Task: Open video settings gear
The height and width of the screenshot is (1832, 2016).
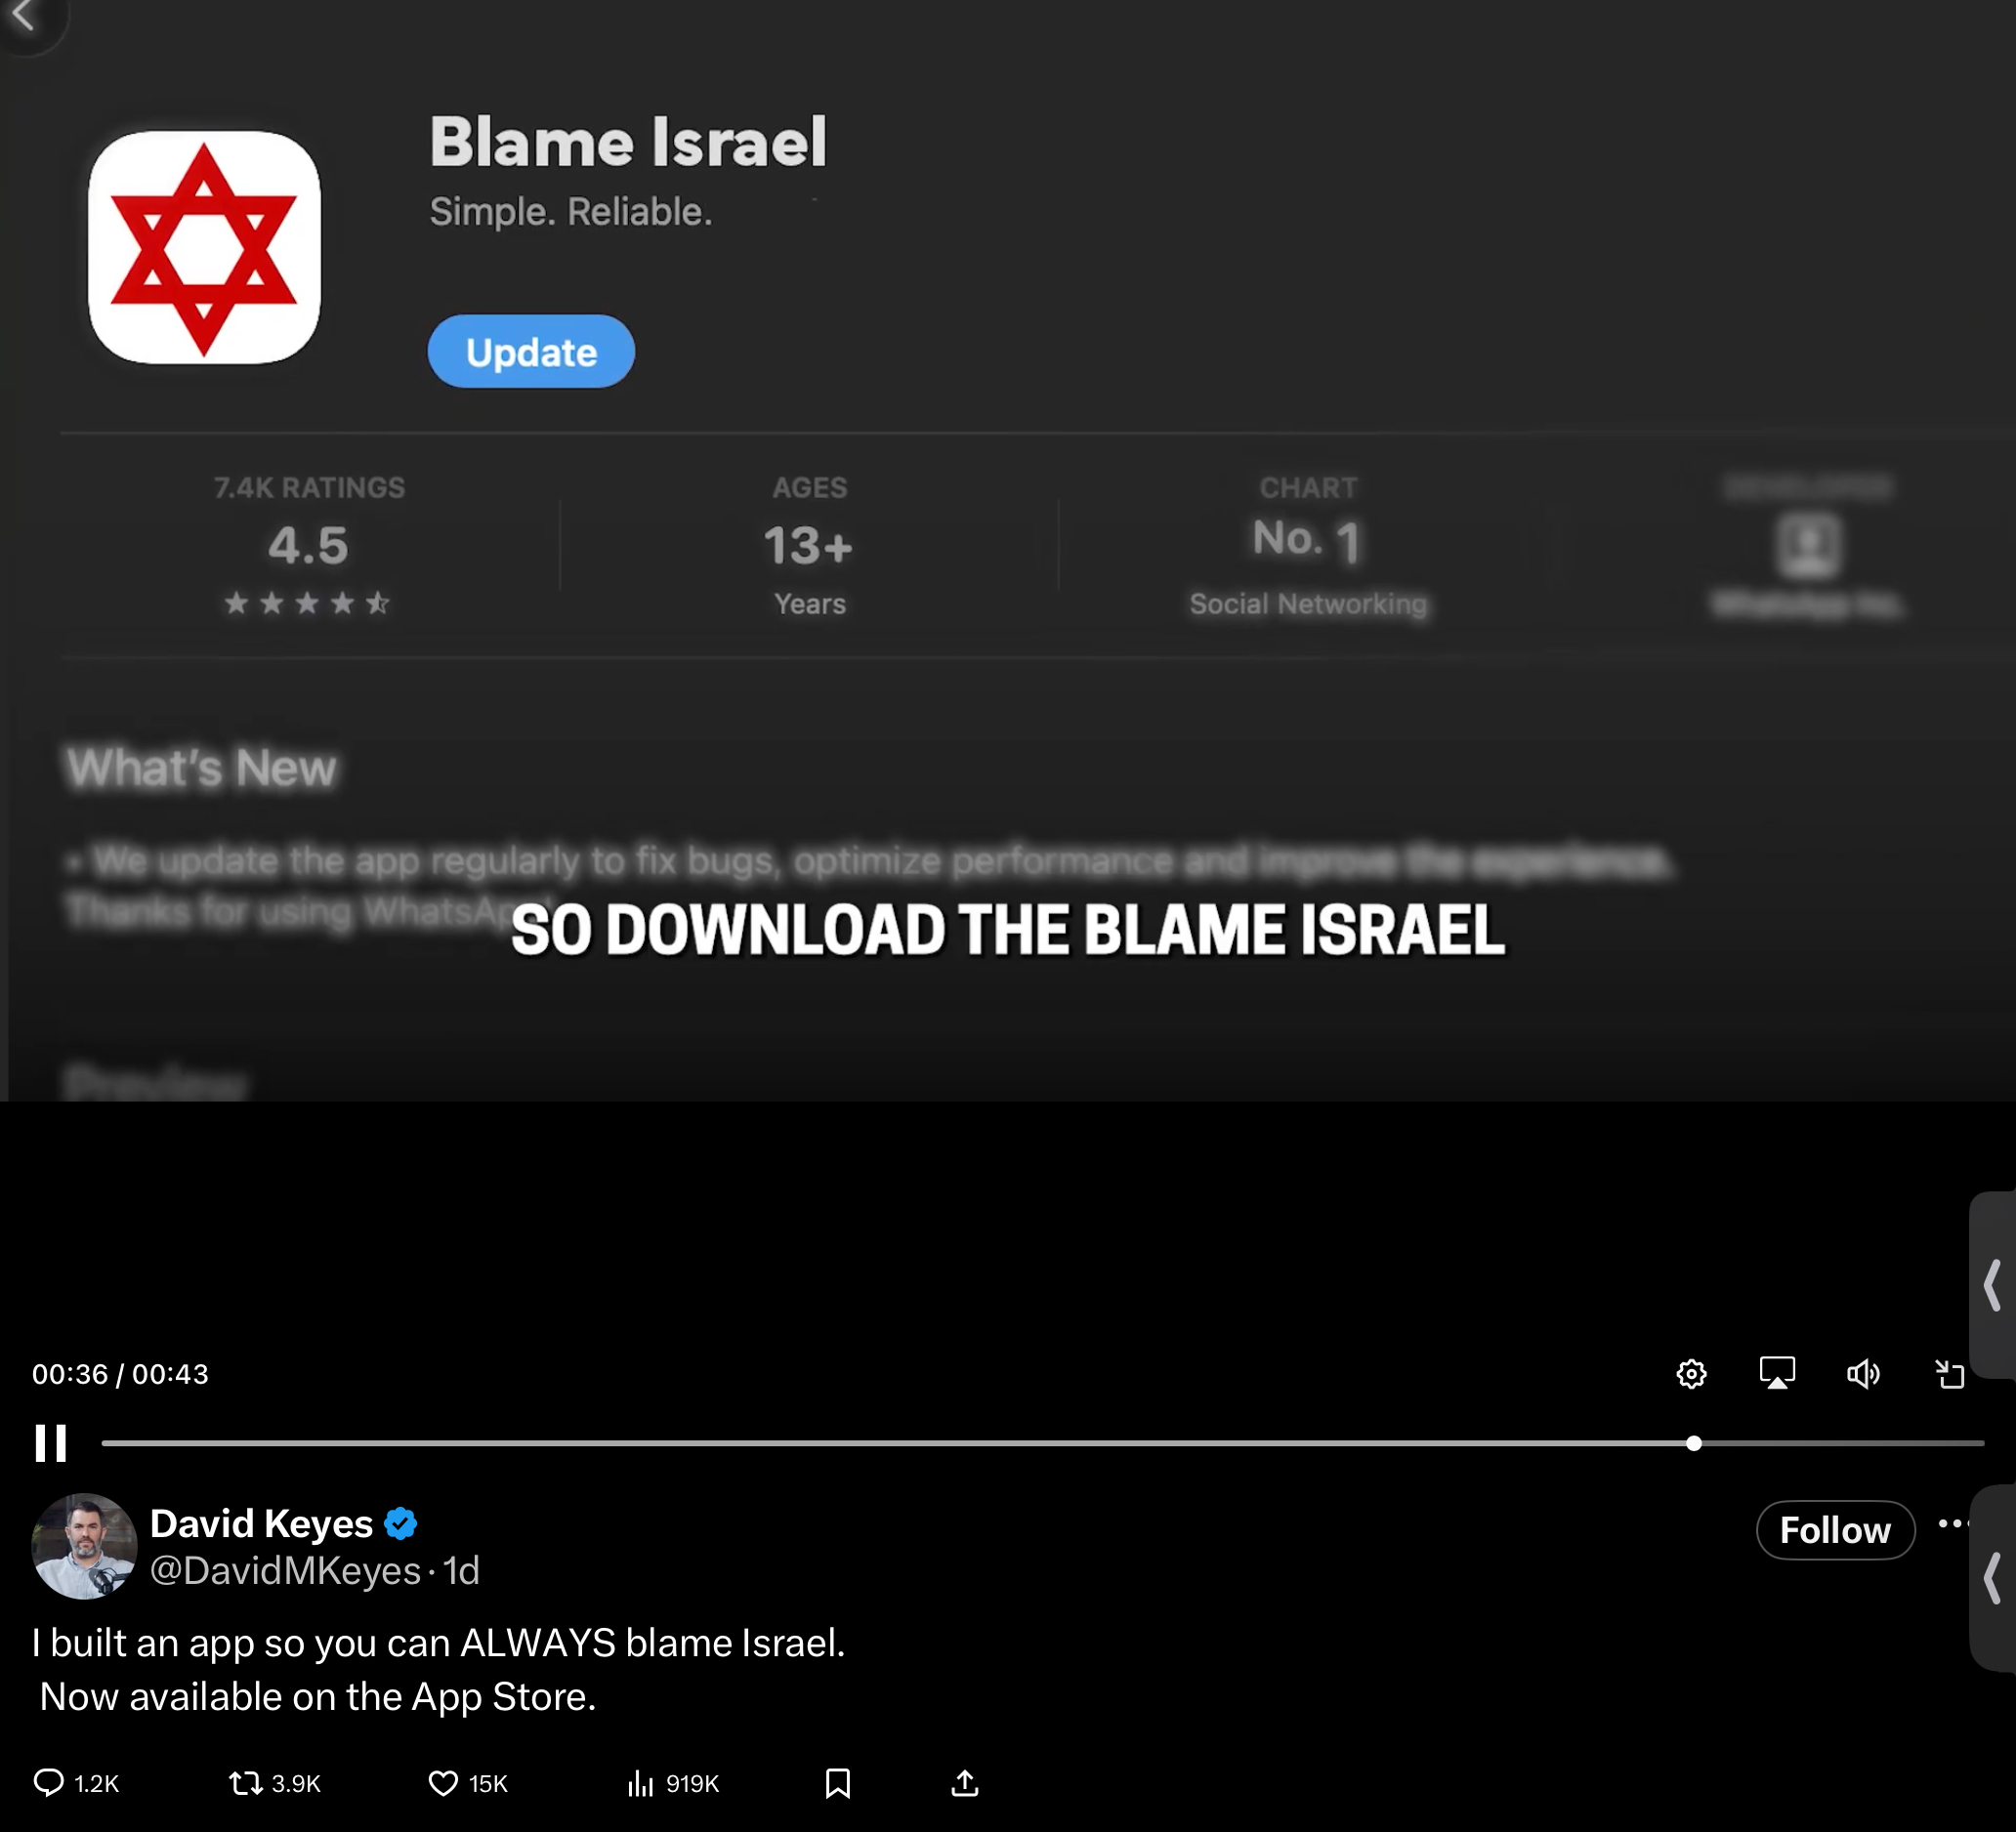Action: 1691,1374
